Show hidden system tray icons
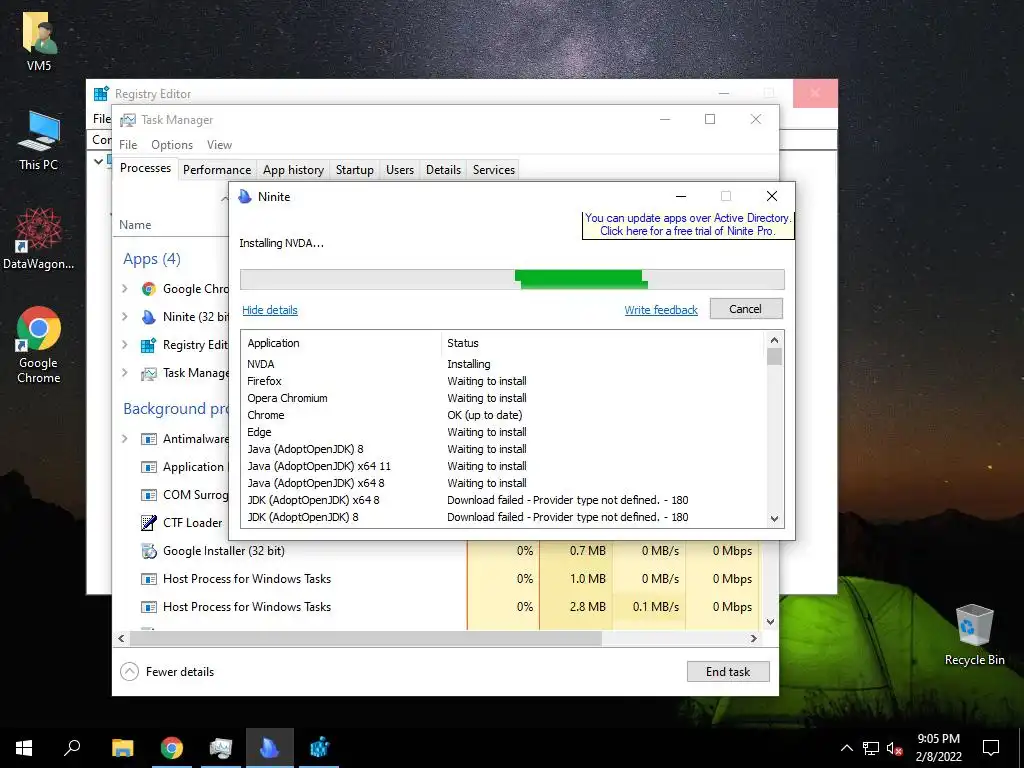This screenshot has width=1024, height=768. [x=846, y=748]
